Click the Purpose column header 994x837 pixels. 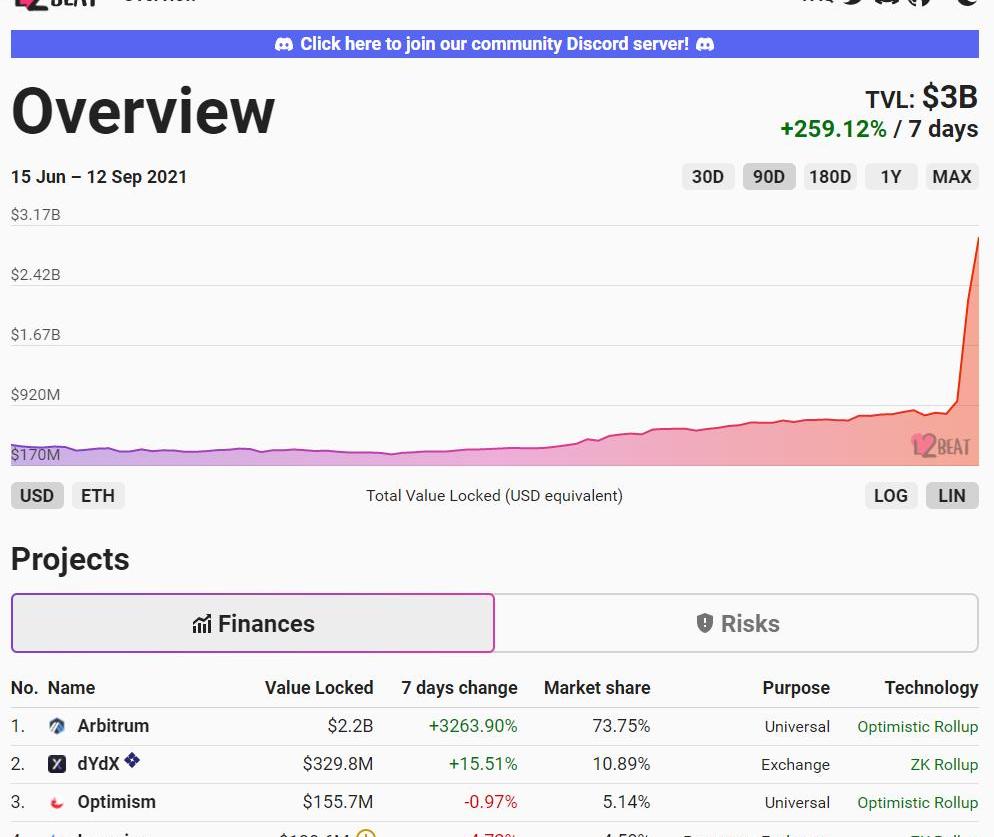click(x=796, y=688)
